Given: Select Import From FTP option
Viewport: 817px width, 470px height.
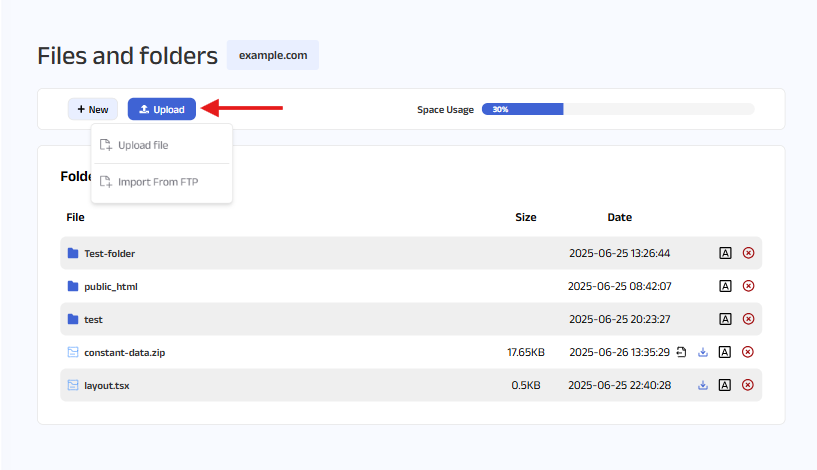Looking at the screenshot, I should pyautogui.click(x=156, y=182).
